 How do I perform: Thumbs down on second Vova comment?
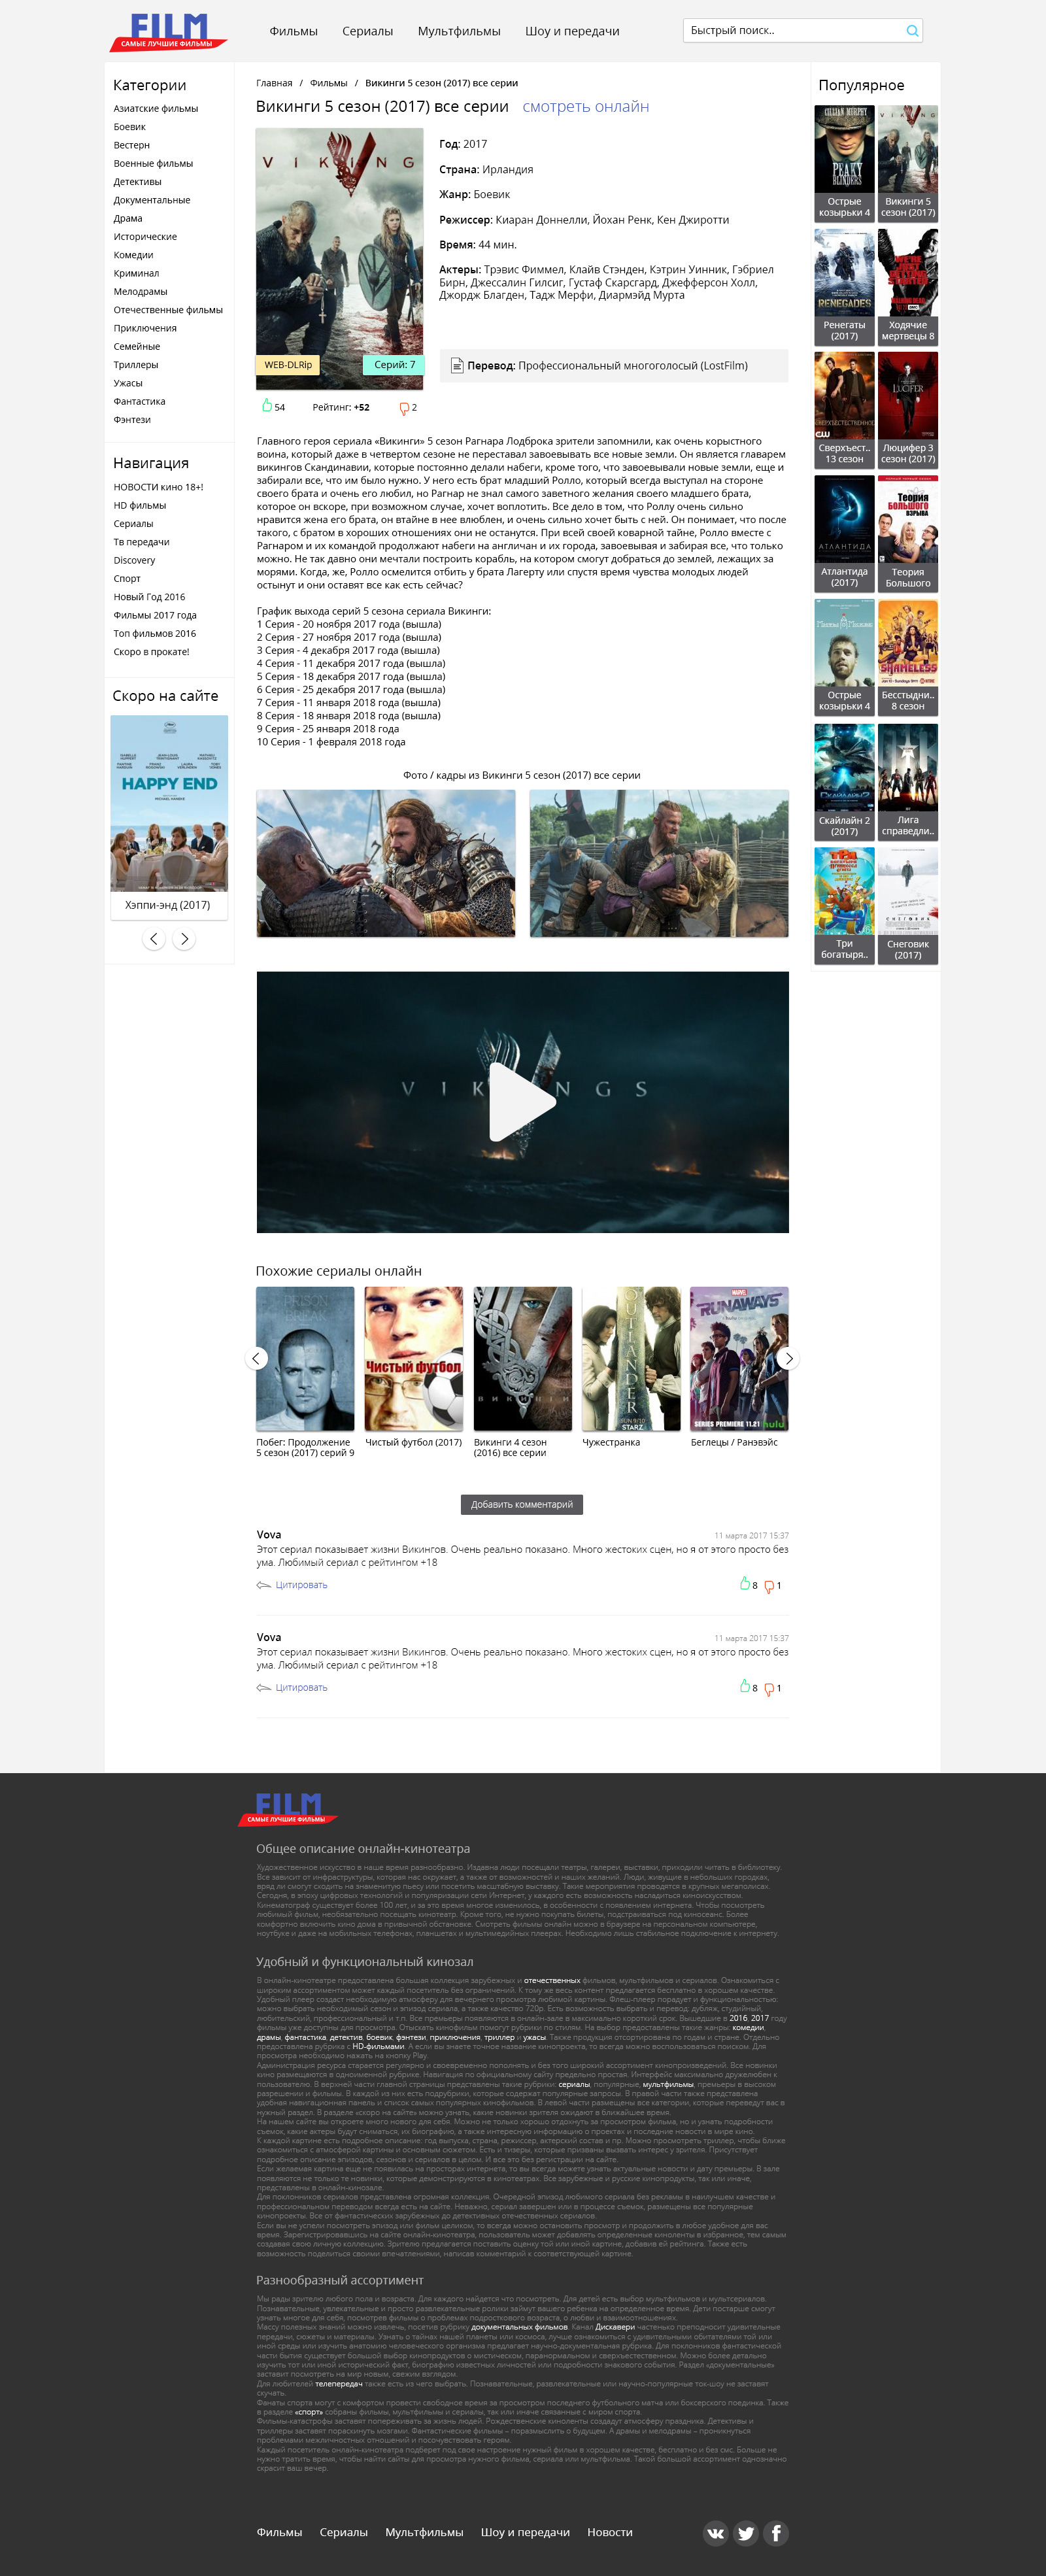click(769, 1689)
